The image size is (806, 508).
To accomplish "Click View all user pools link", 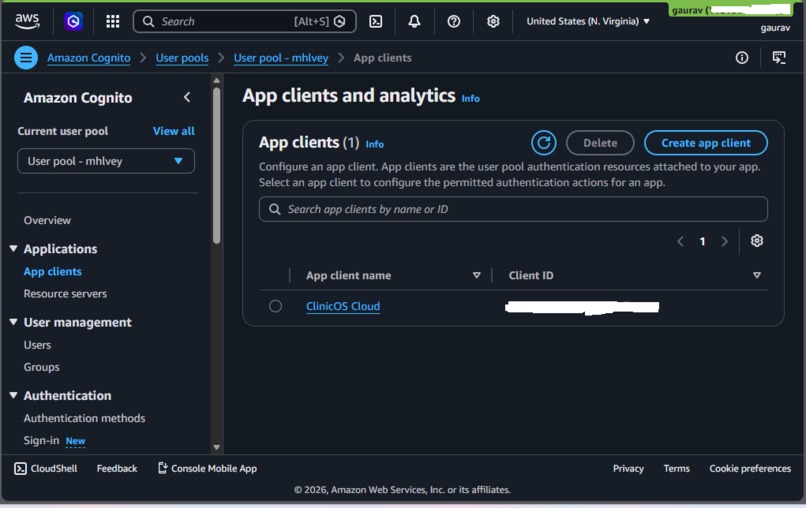I will [x=174, y=131].
